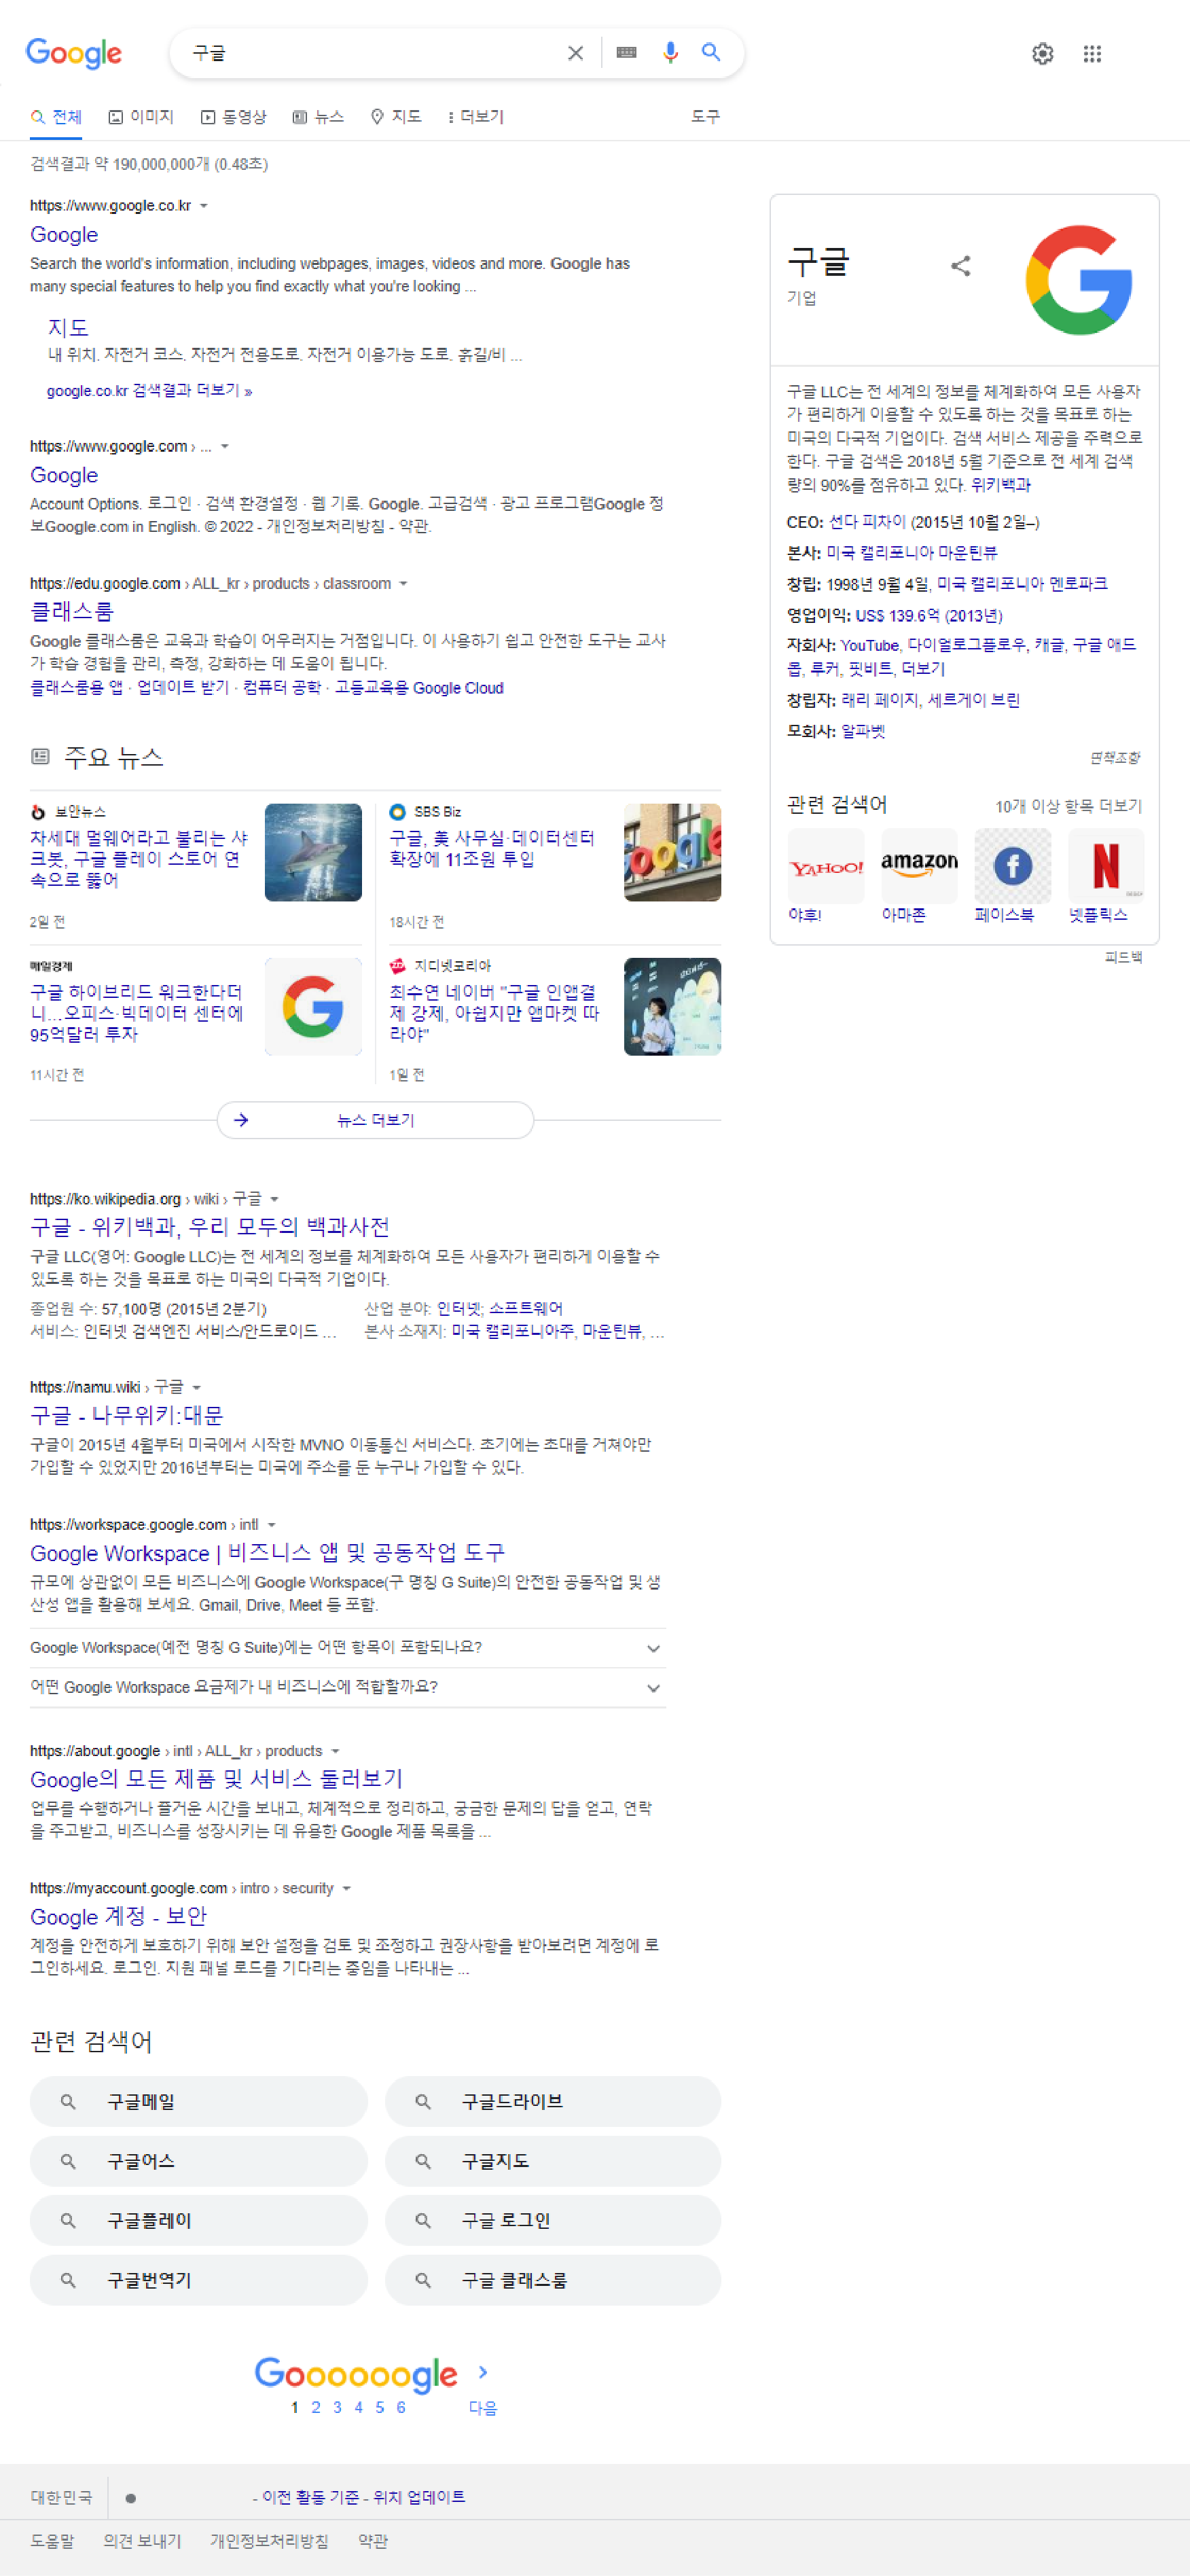Submit search with magnifier icon
Viewport: 1190px width, 2576px height.
711,52
